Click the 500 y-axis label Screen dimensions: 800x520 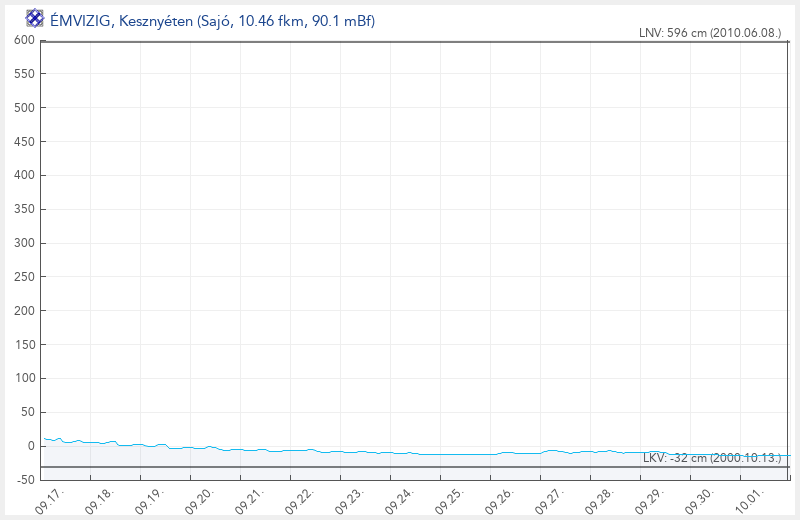[24, 108]
